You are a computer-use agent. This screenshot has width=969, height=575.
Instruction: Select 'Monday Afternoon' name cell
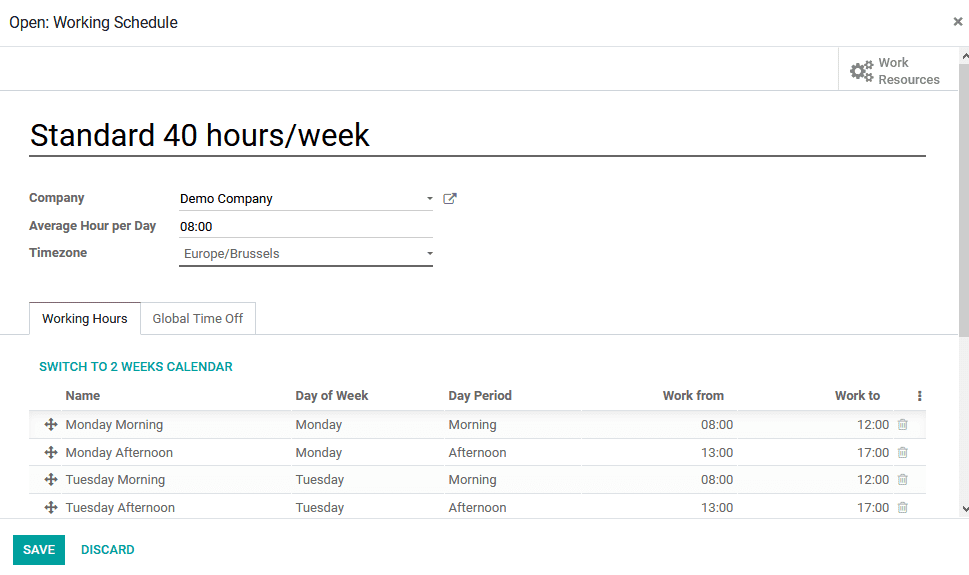(119, 453)
